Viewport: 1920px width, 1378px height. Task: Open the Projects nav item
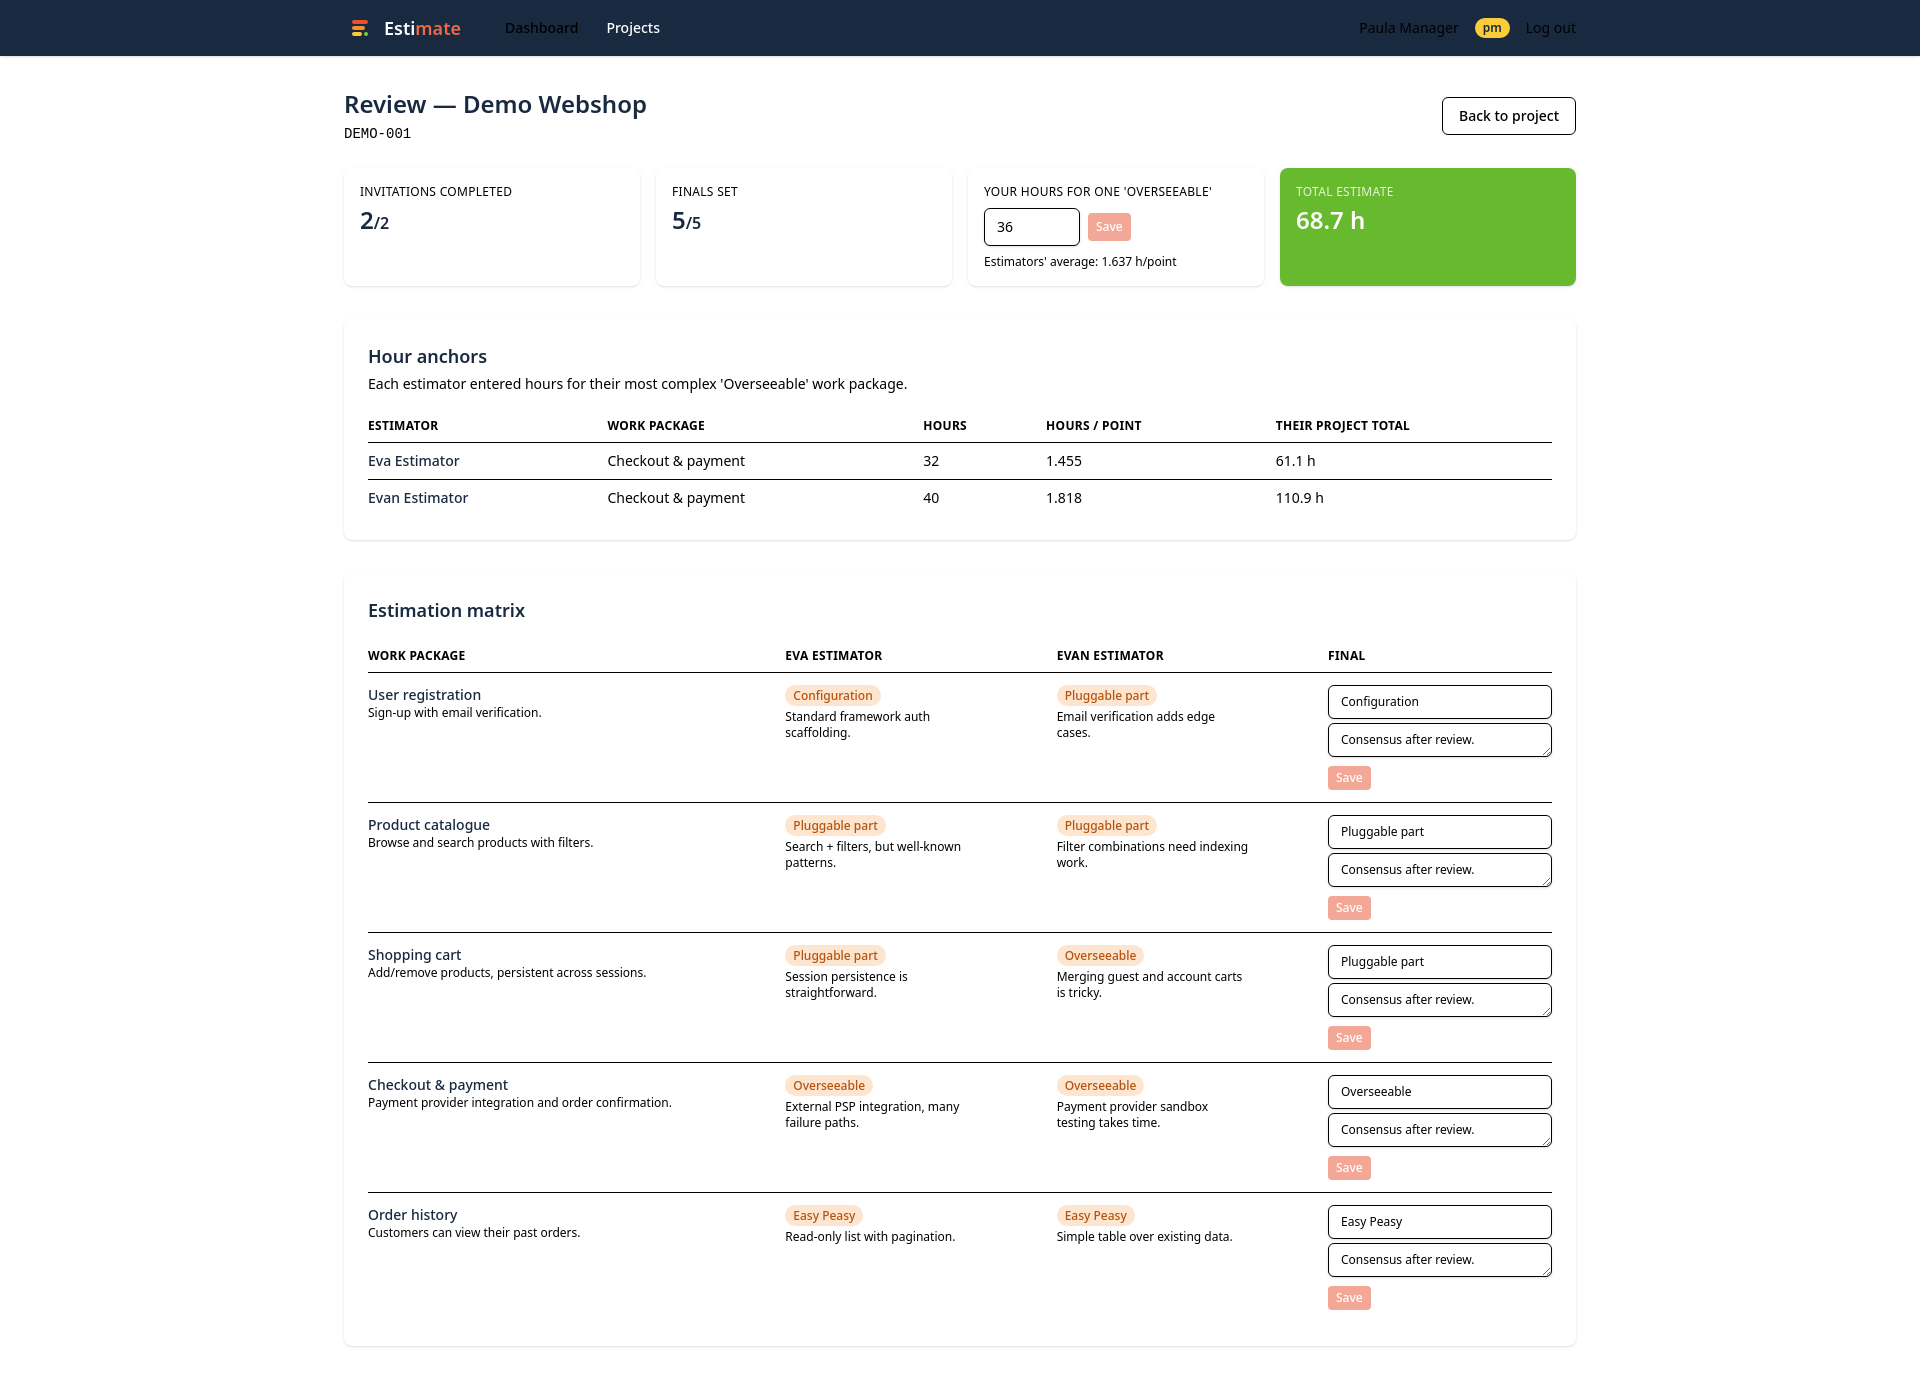(633, 28)
